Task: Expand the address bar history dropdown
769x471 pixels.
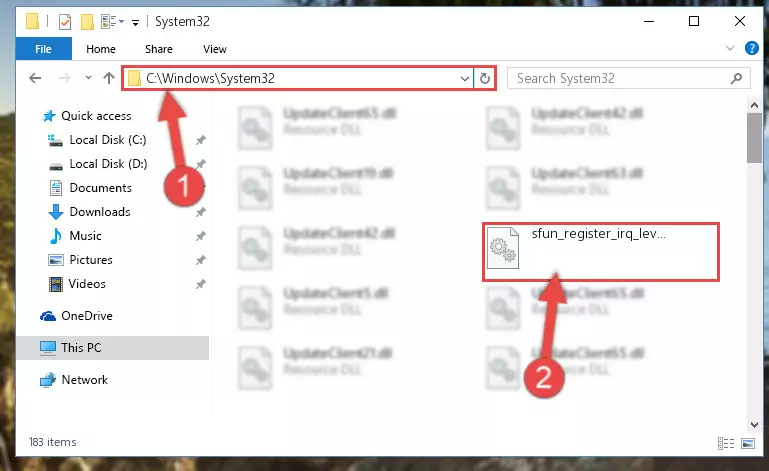Action: tap(464, 78)
